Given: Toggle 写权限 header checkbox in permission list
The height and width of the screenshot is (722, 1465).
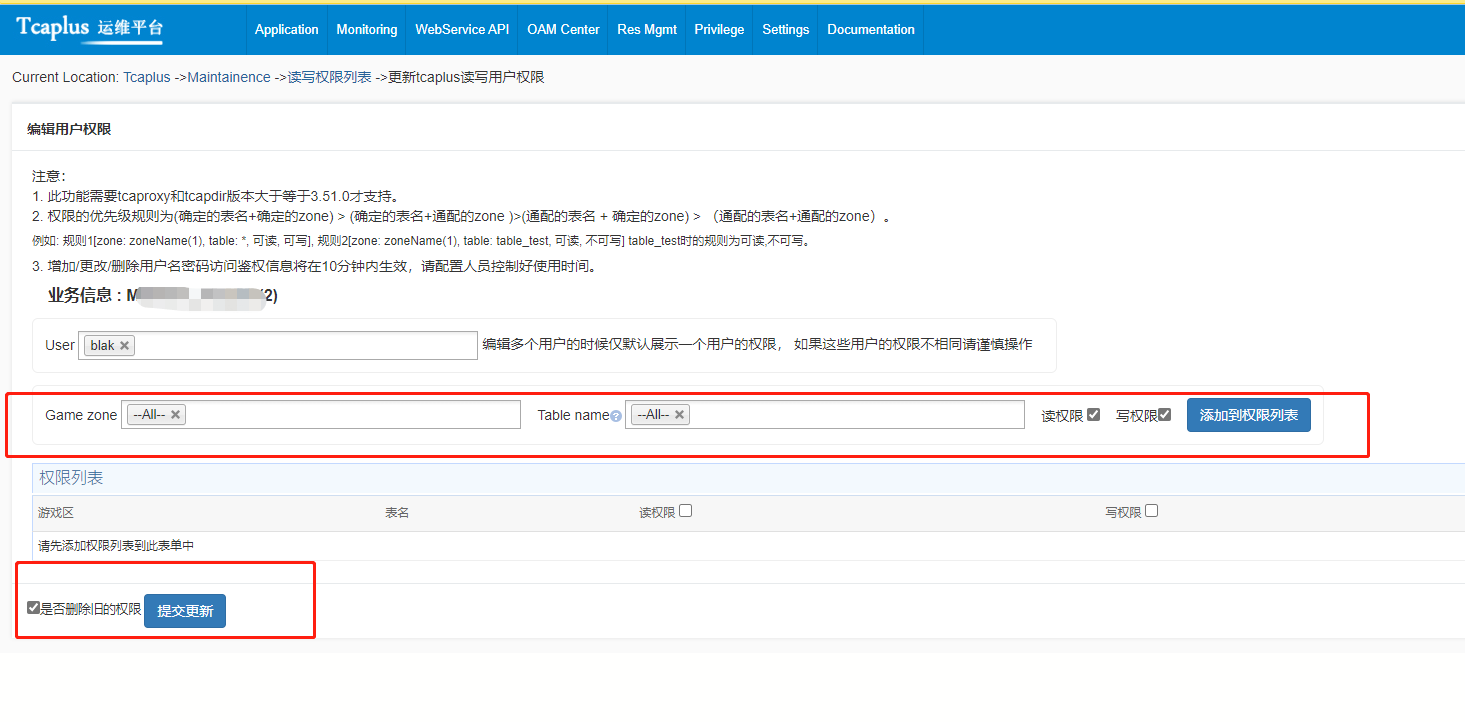Looking at the screenshot, I should [x=1151, y=511].
